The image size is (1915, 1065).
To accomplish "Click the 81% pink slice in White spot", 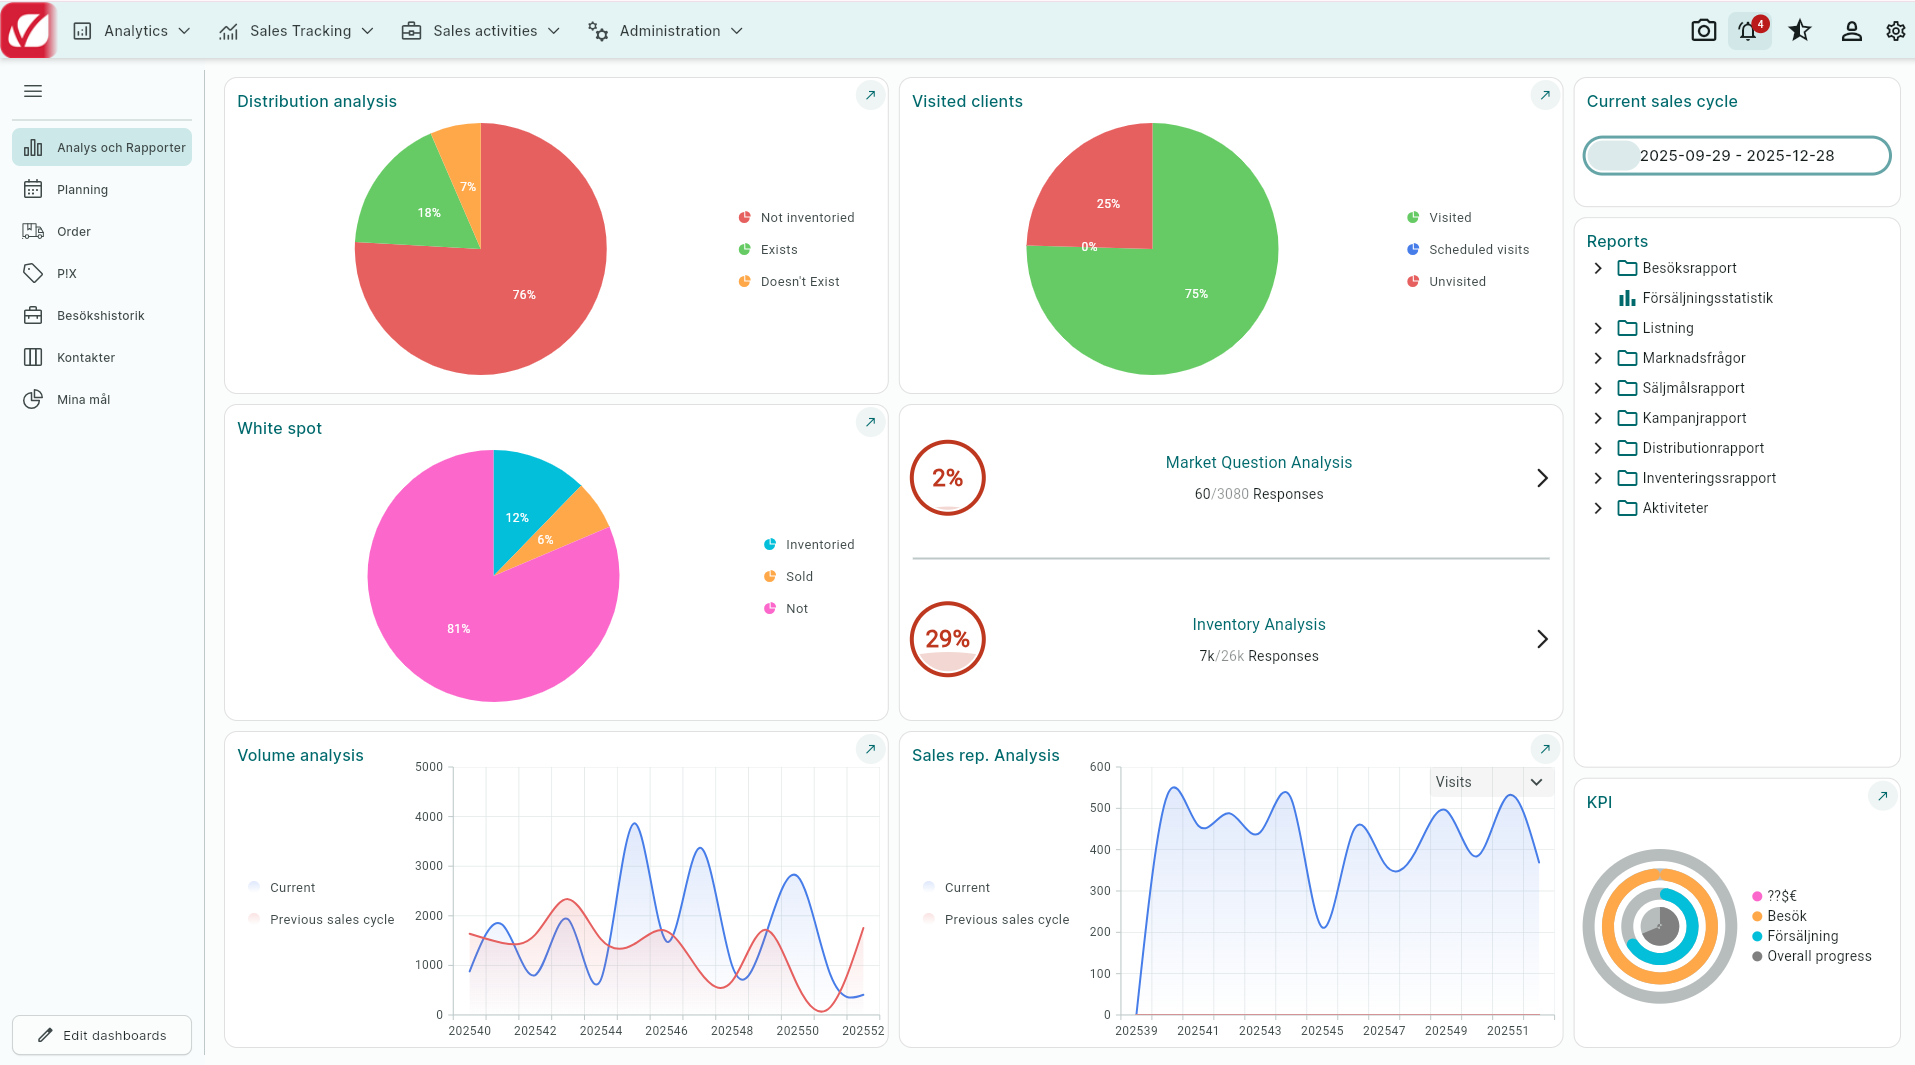I will point(459,628).
